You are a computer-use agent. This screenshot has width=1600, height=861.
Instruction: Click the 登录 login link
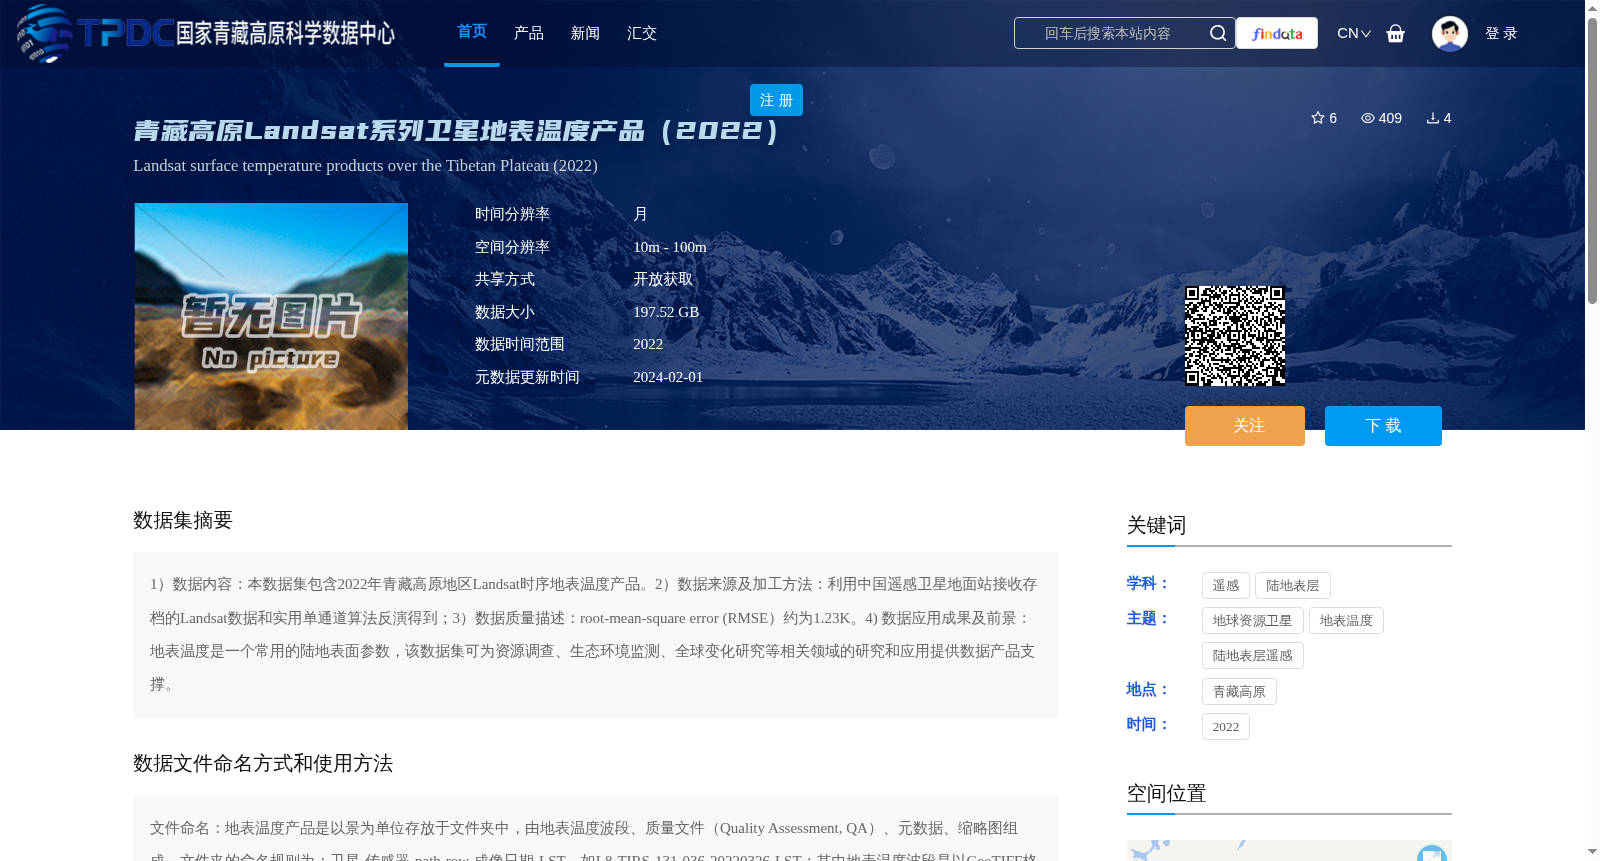(1501, 33)
